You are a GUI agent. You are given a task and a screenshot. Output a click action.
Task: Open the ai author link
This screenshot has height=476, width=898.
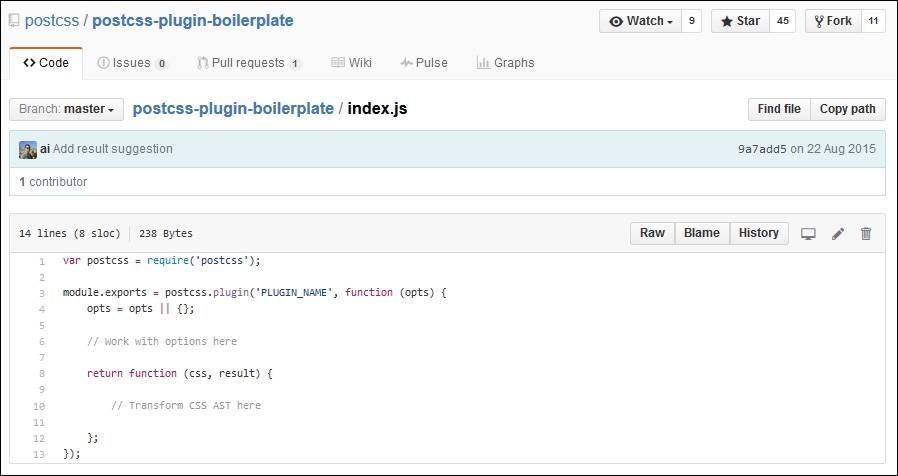pyautogui.click(x=45, y=149)
